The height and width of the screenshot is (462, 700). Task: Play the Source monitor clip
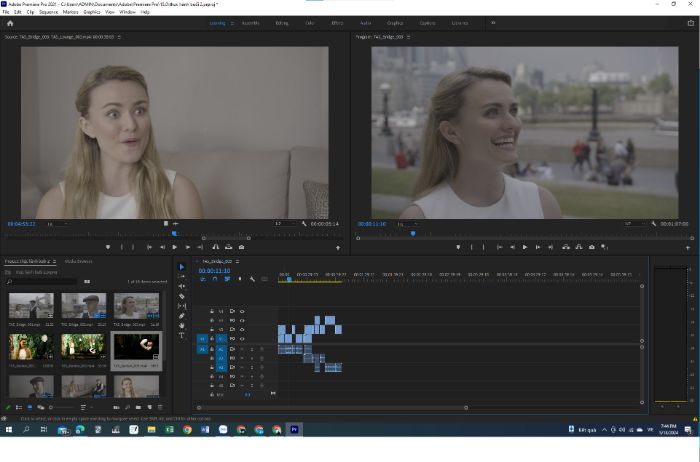(x=175, y=247)
